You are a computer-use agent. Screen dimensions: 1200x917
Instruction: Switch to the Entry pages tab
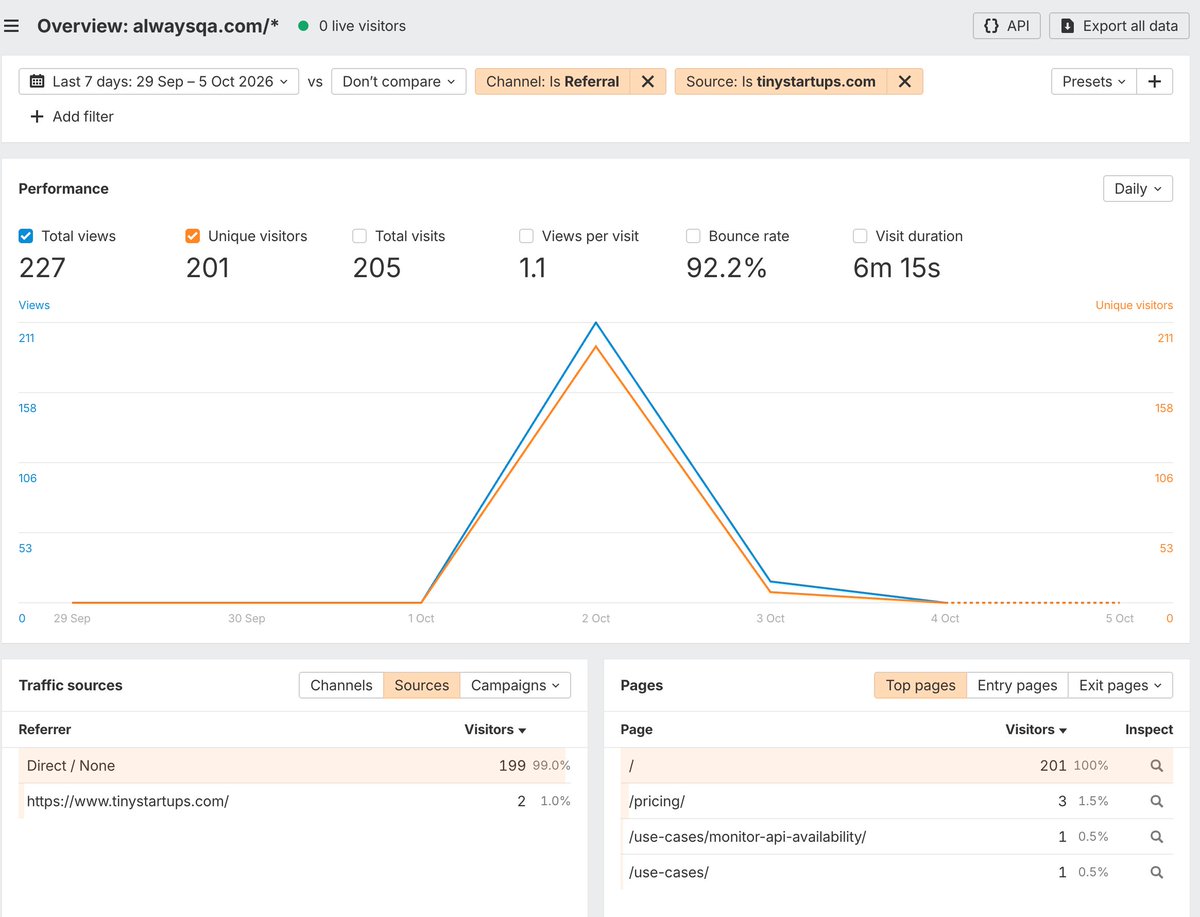pyautogui.click(x=1017, y=685)
